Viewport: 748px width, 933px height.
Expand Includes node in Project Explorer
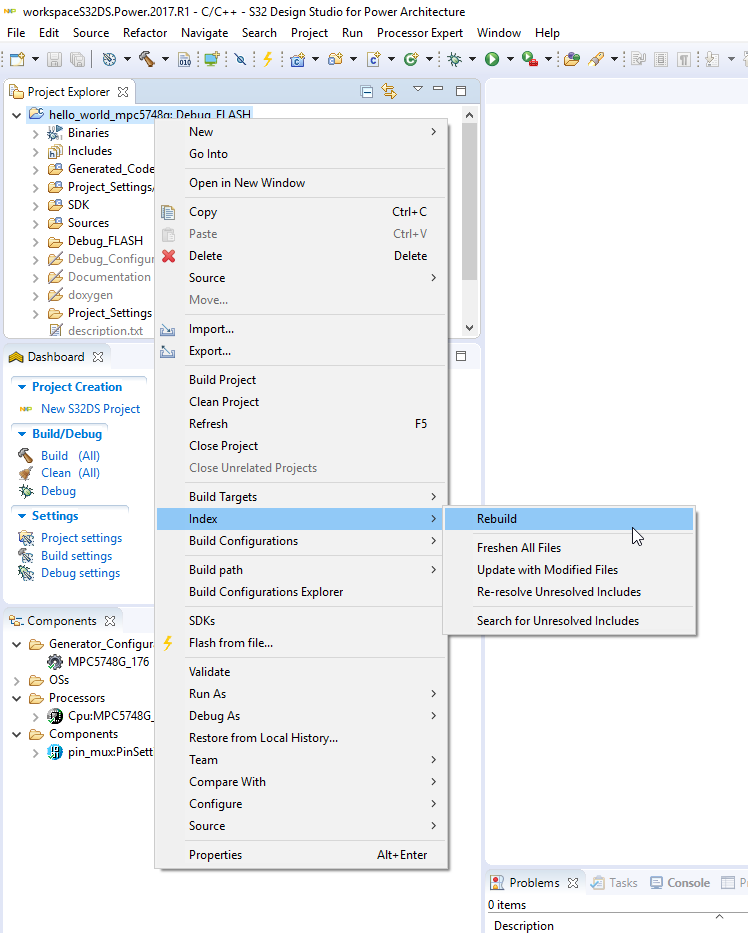coord(35,151)
